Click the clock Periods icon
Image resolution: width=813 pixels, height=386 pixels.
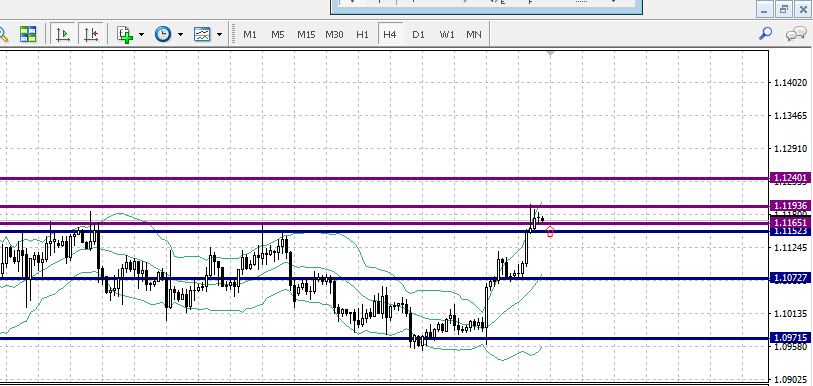(x=163, y=35)
